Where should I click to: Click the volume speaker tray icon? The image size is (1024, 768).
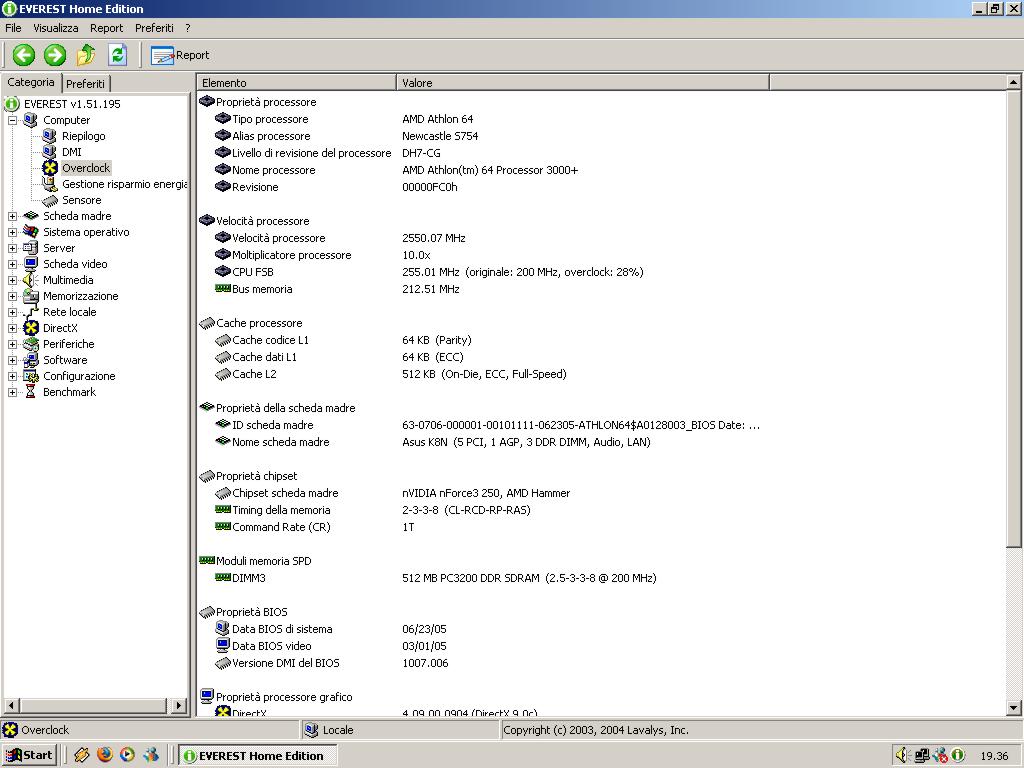tap(903, 756)
